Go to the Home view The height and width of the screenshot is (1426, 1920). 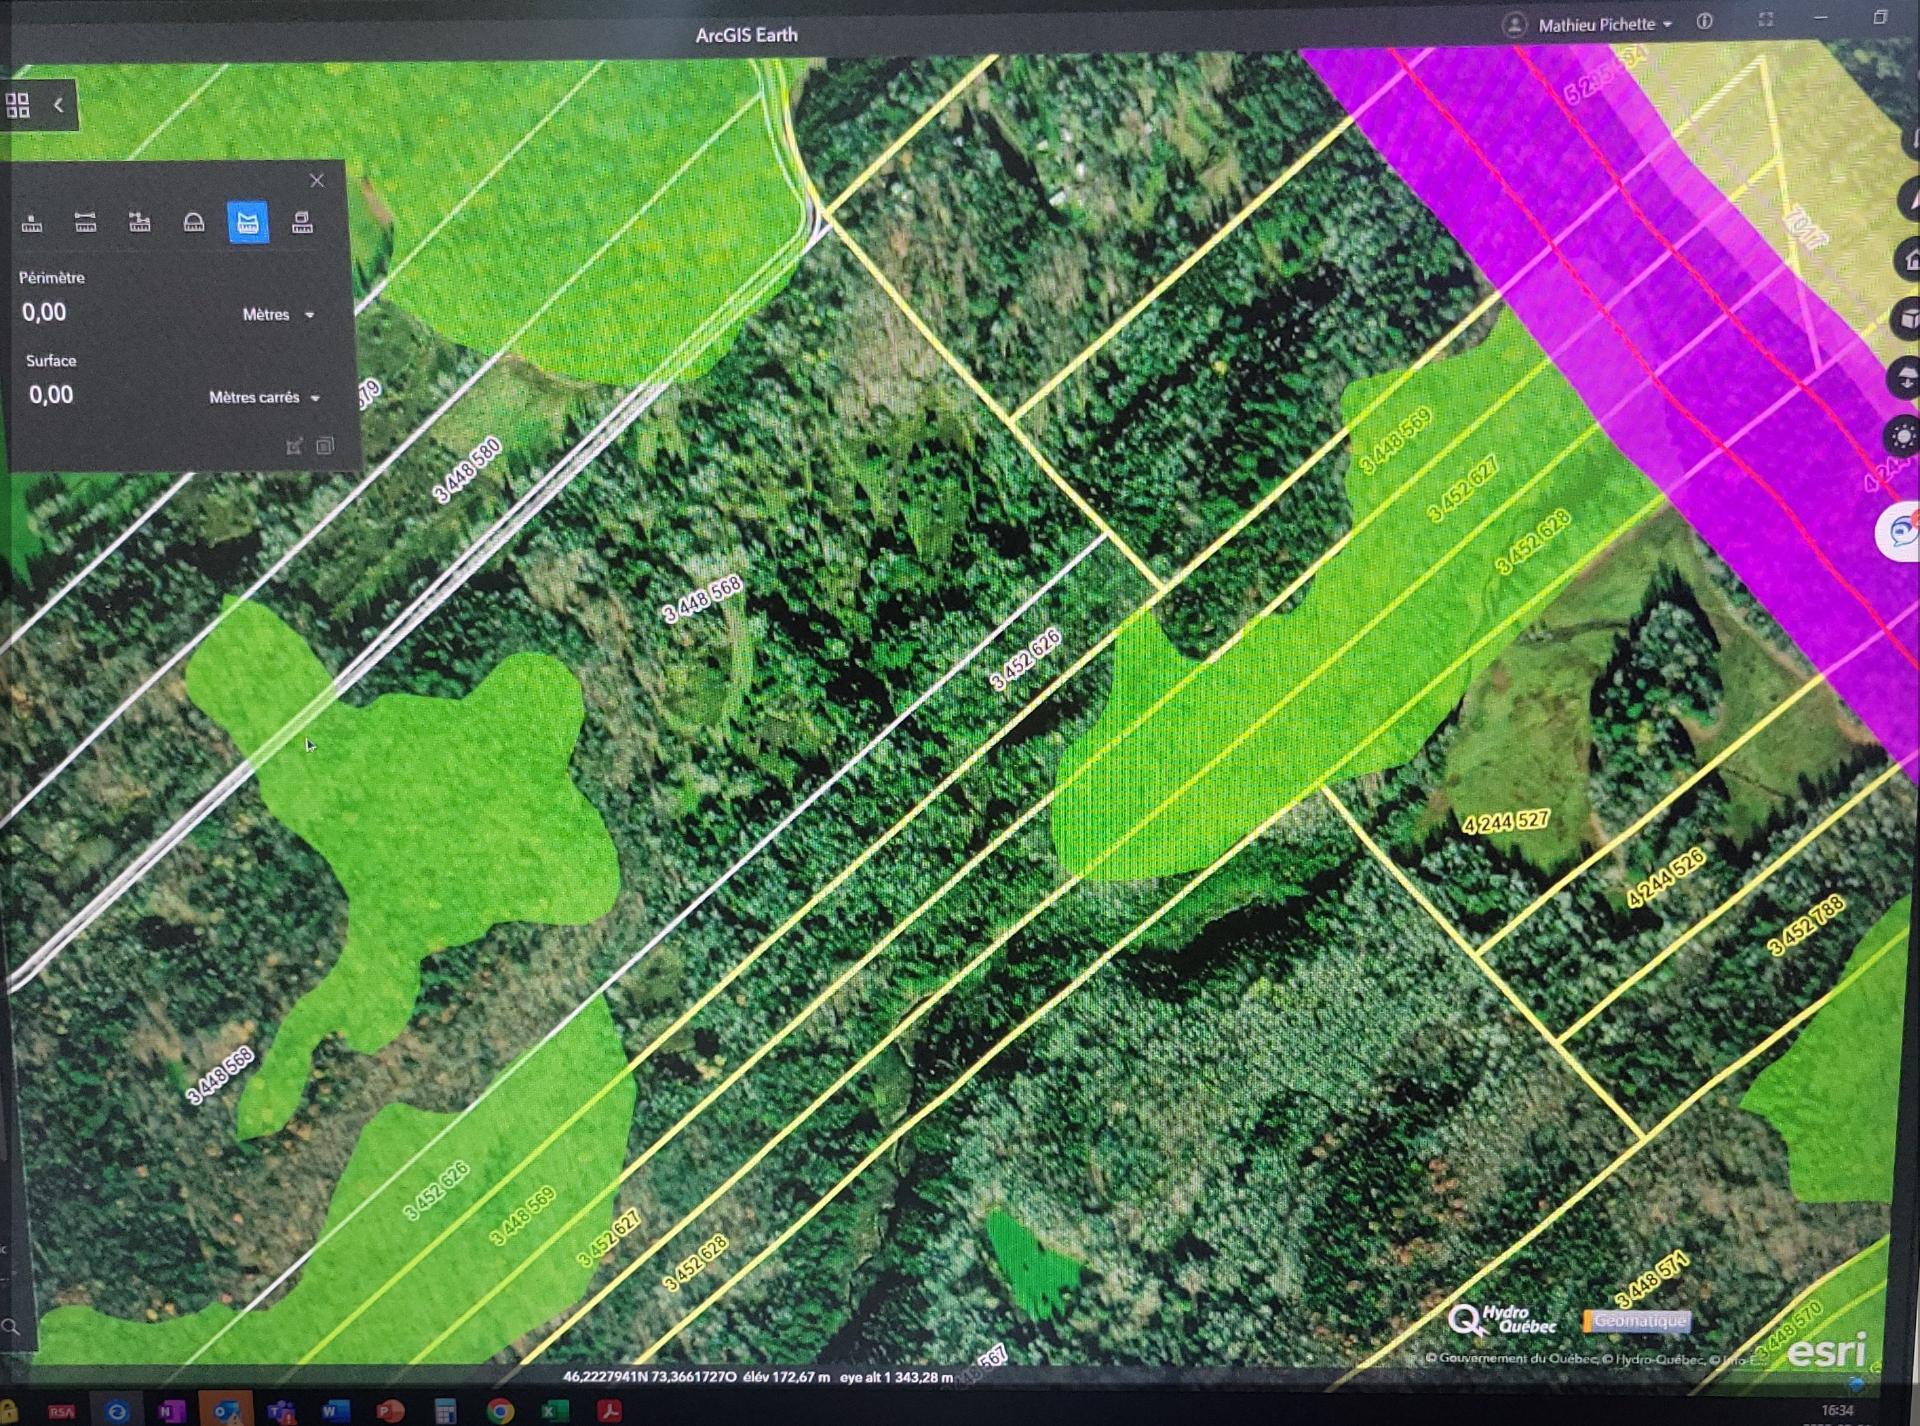pos(1909,260)
